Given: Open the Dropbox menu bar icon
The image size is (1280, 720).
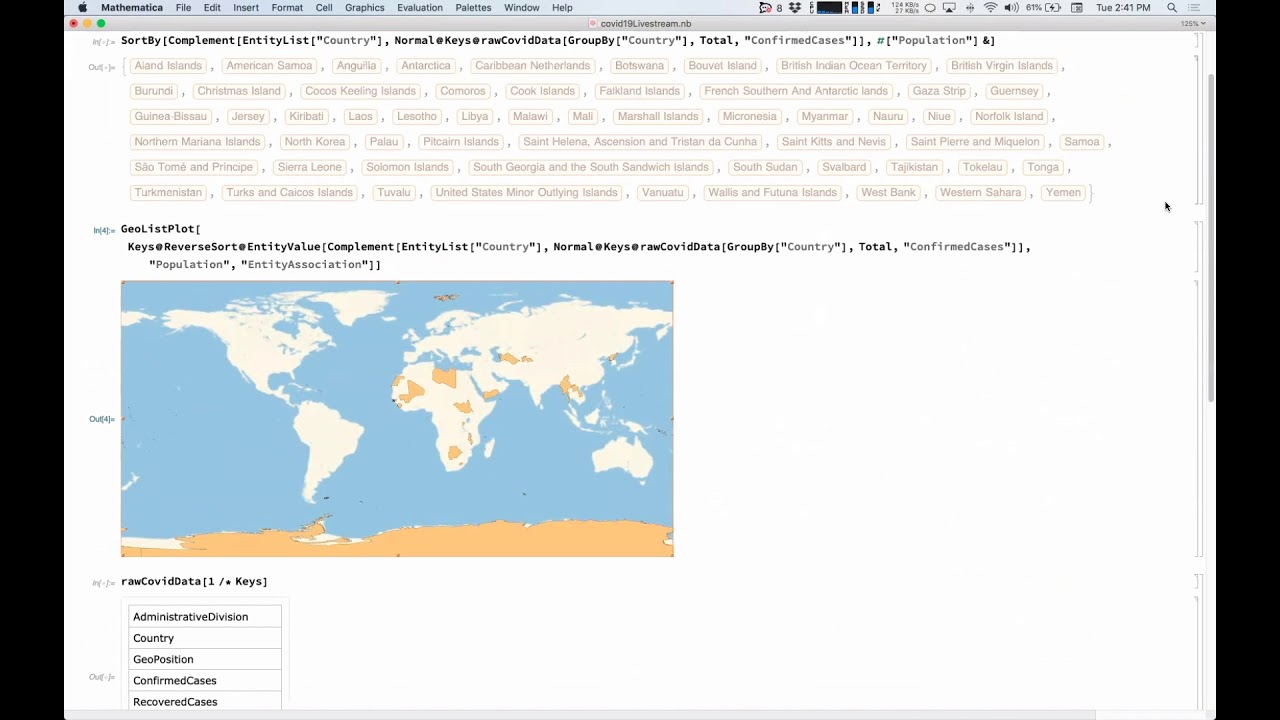Looking at the screenshot, I should tap(795, 7).
